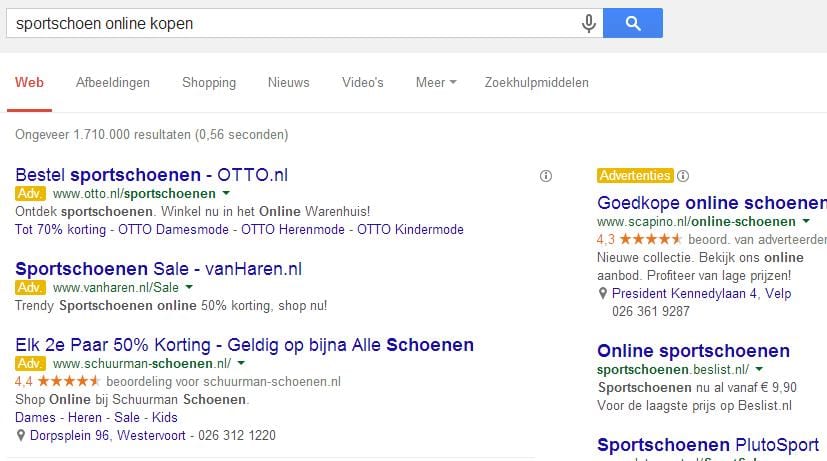Open Zoekhulpmiddelen search tools
The width and height of the screenshot is (827, 461).
pyautogui.click(x=536, y=82)
